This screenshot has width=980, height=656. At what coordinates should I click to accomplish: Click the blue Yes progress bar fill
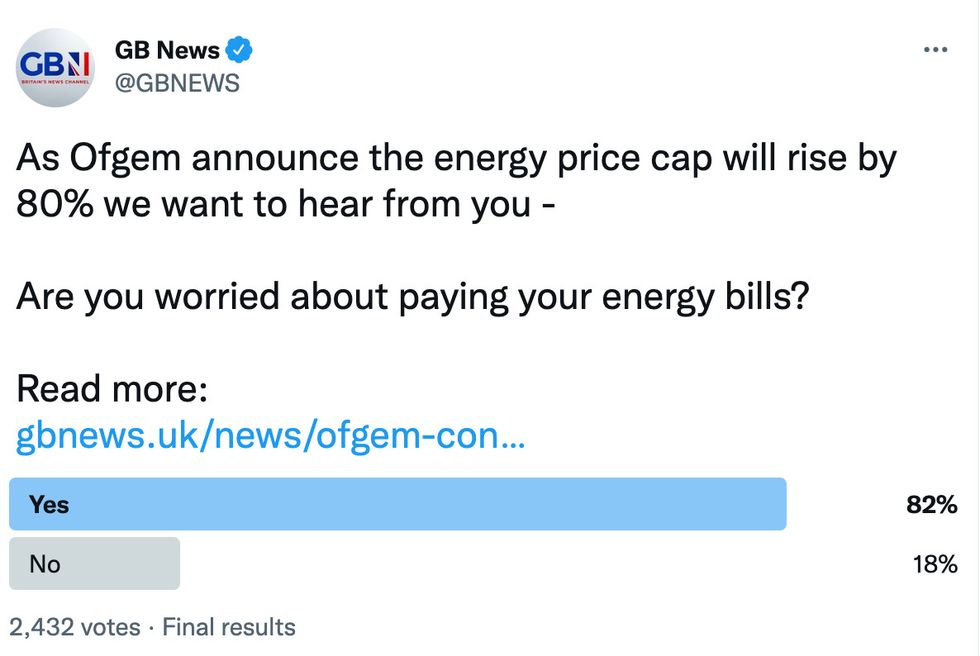point(400,505)
